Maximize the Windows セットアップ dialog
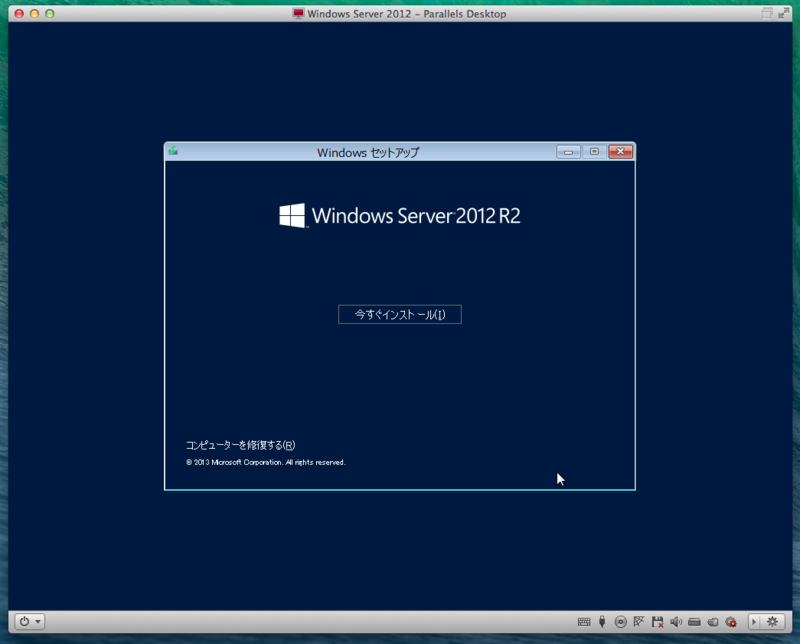Viewport: 800px width, 644px height. (594, 152)
